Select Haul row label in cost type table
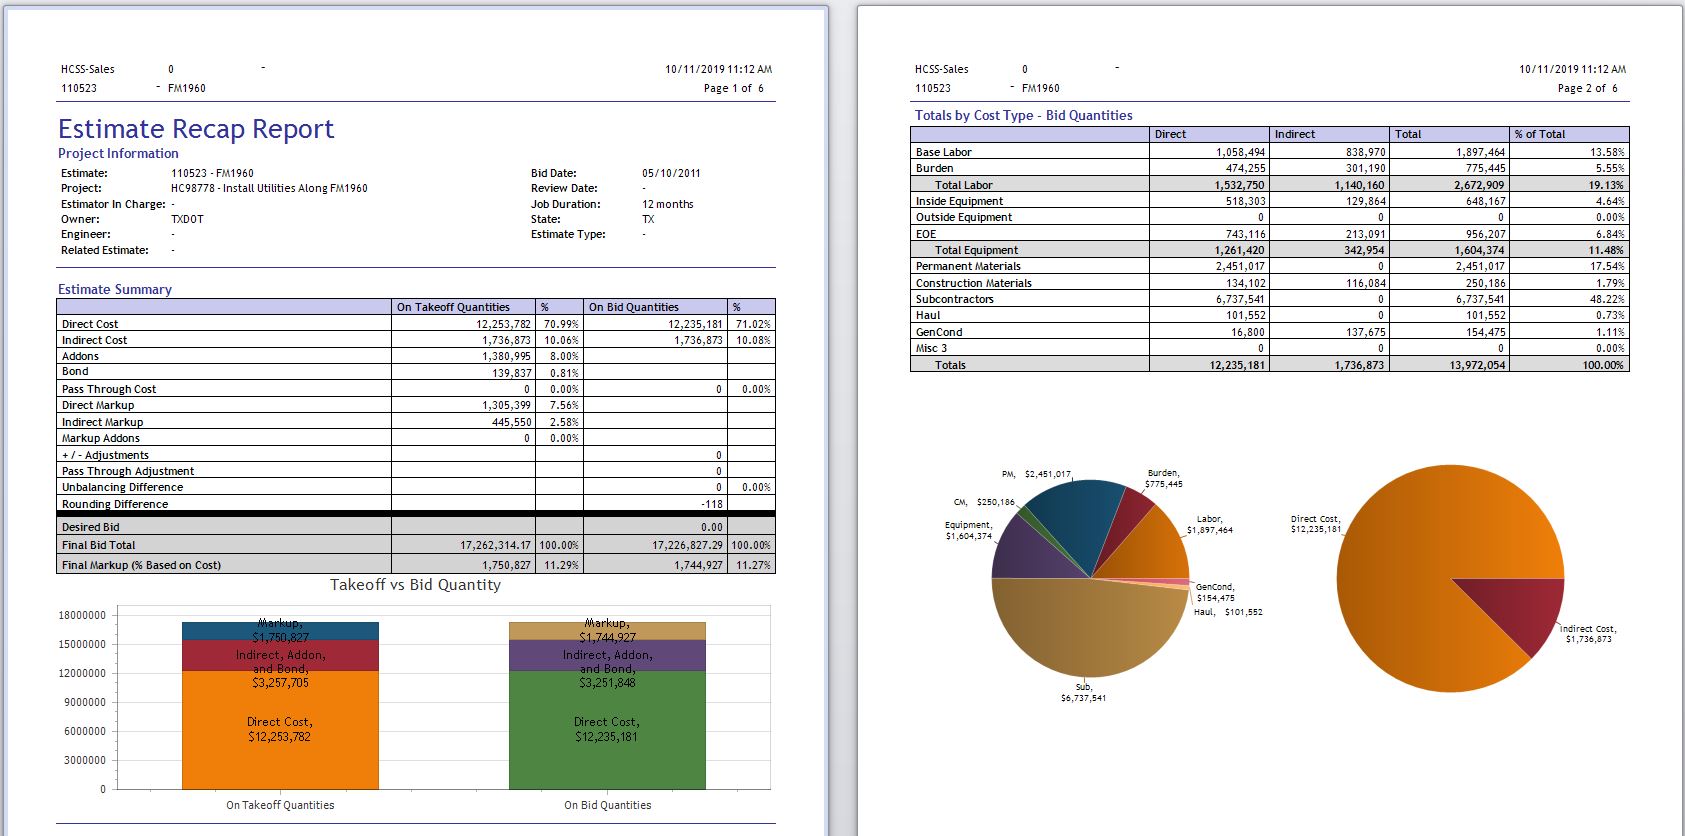The image size is (1685, 836). click(x=928, y=315)
